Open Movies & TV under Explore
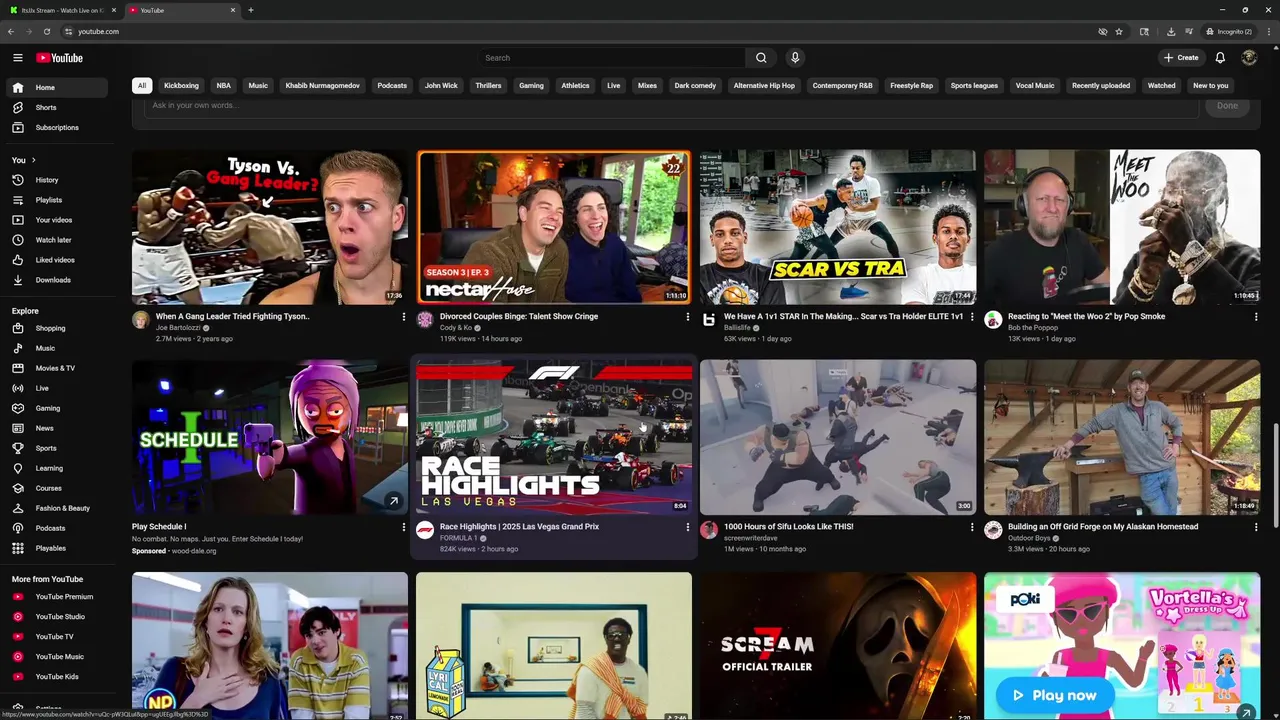This screenshot has width=1280, height=720. (x=56, y=368)
